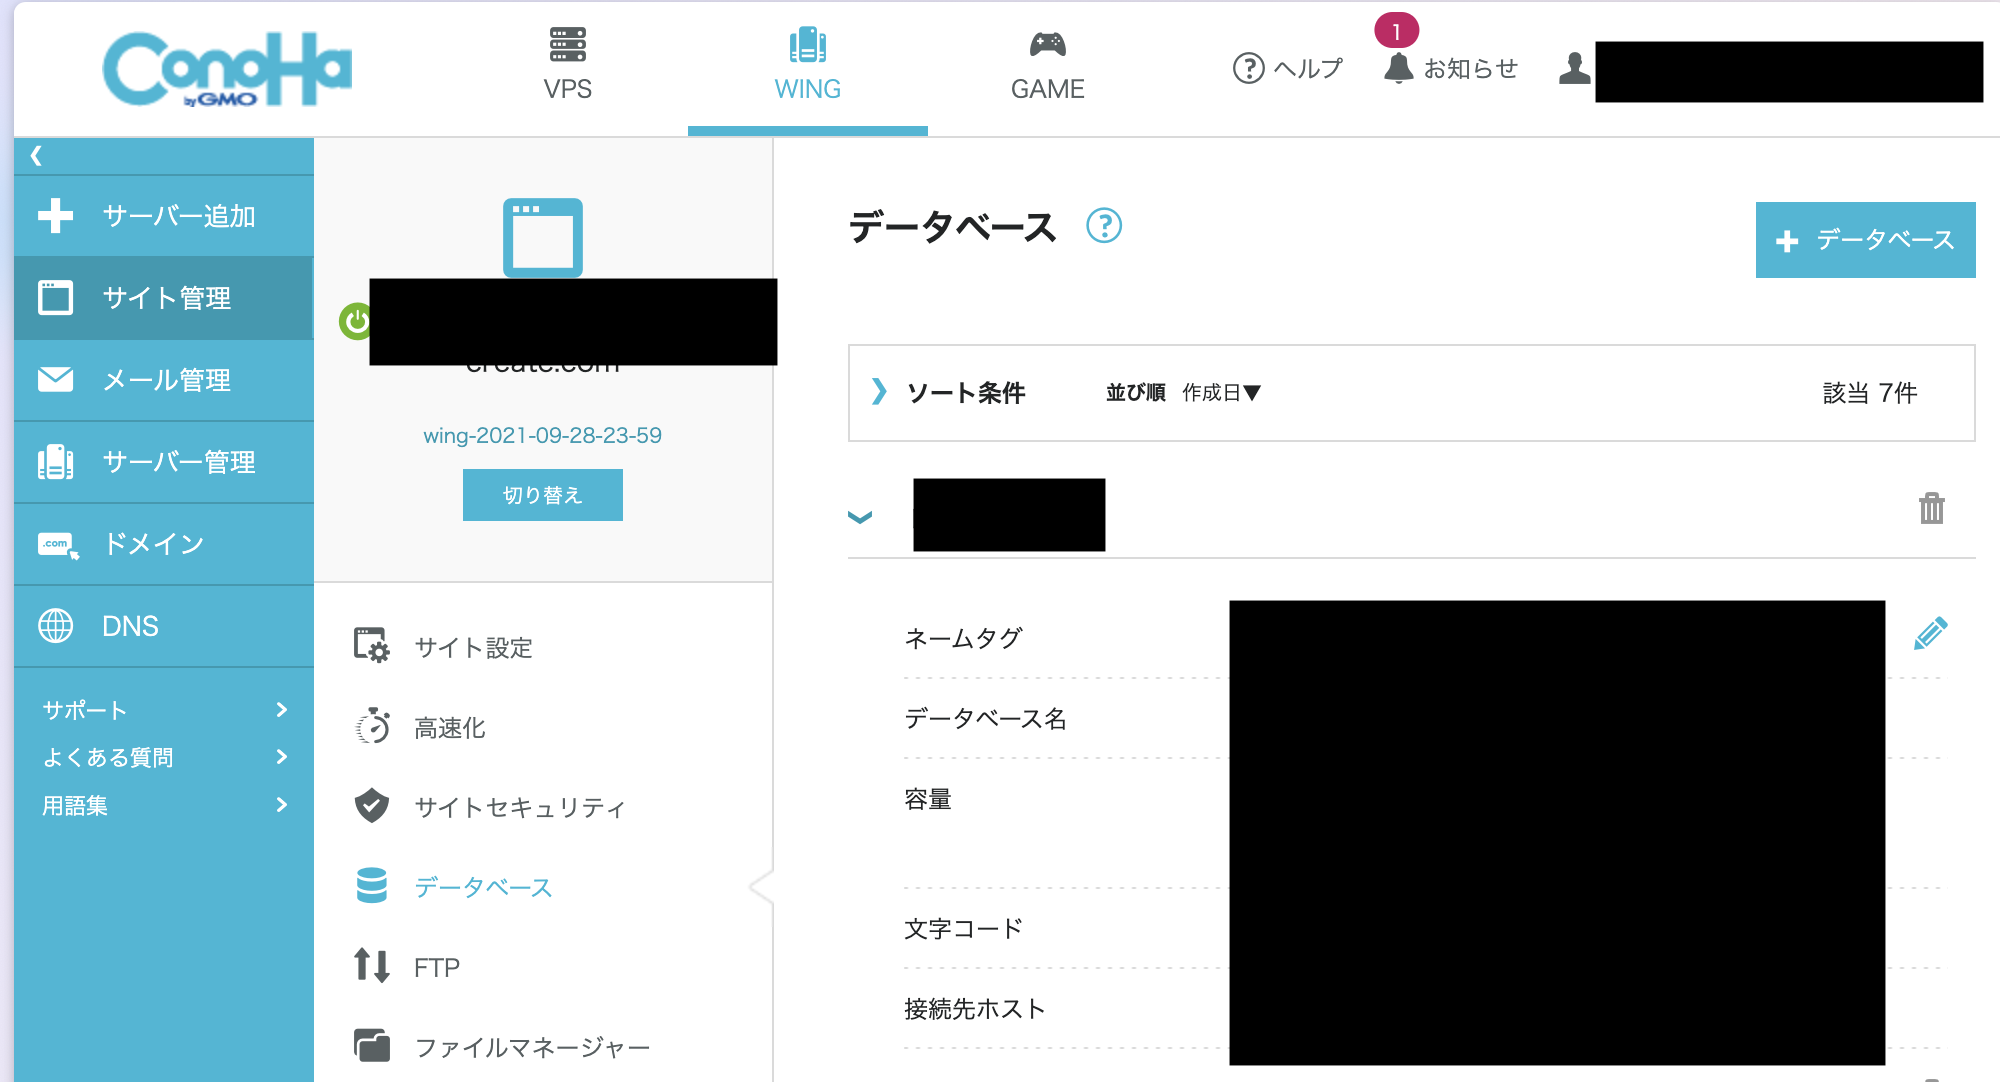Open メール管理 in the sidebar
Image resolution: width=2000 pixels, height=1082 pixels.
click(x=164, y=380)
